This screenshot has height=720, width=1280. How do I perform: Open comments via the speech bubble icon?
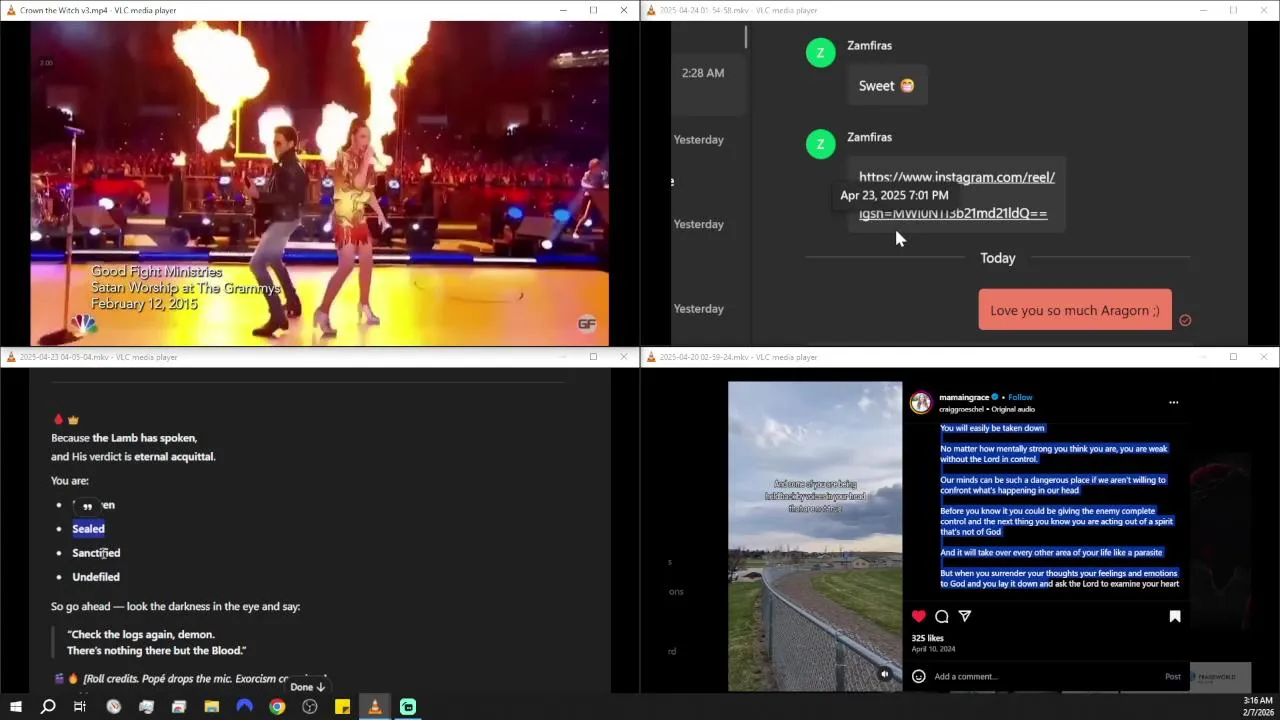point(941,616)
